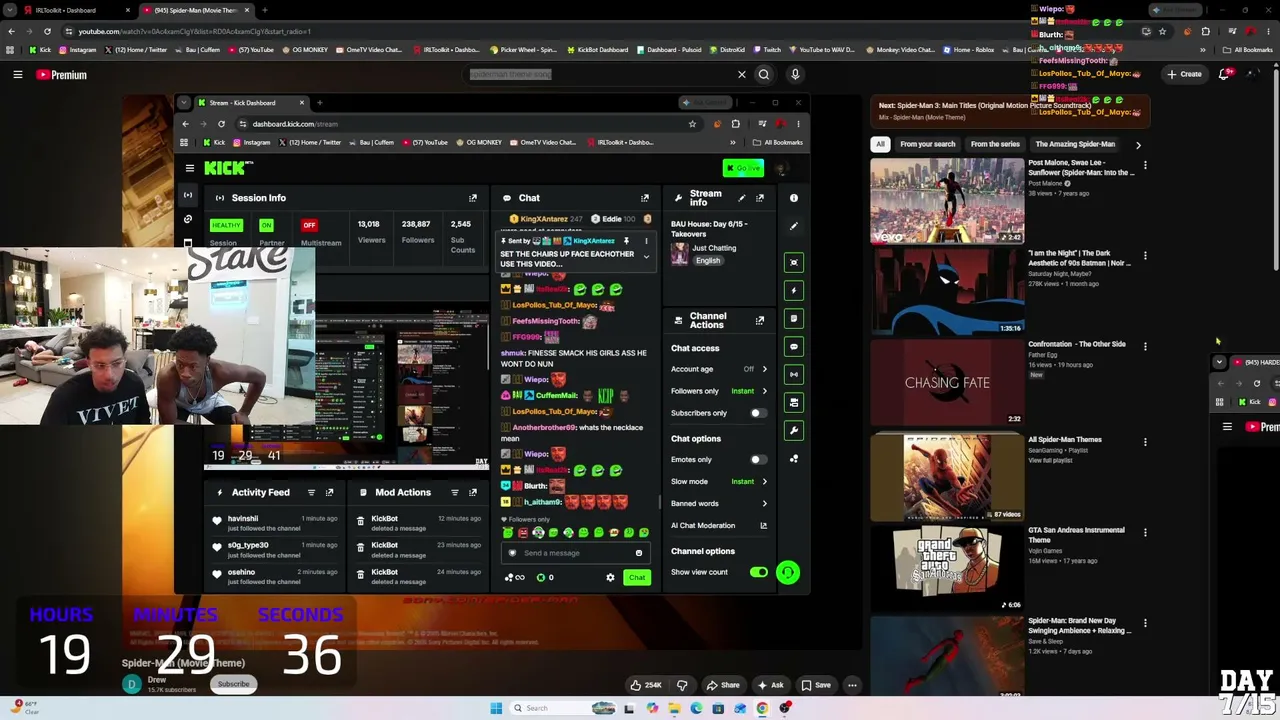This screenshot has height=720, width=1280.
Task: Pop out the Session Info panel
Action: click(x=473, y=198)
